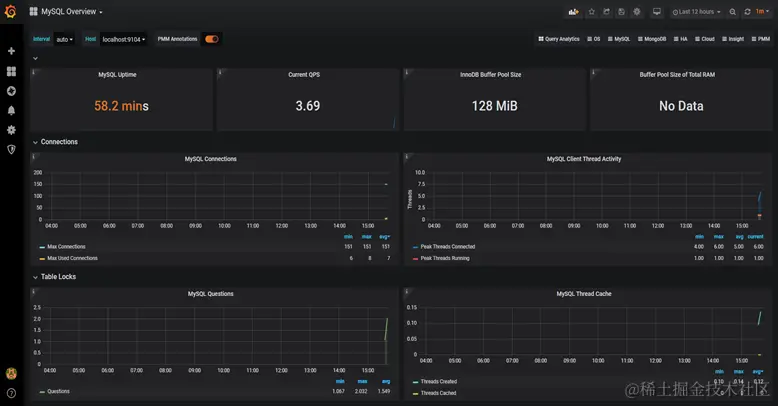Click Max Connections legend color line
Viewport: 778px width, 406px height.
(42, 247)
